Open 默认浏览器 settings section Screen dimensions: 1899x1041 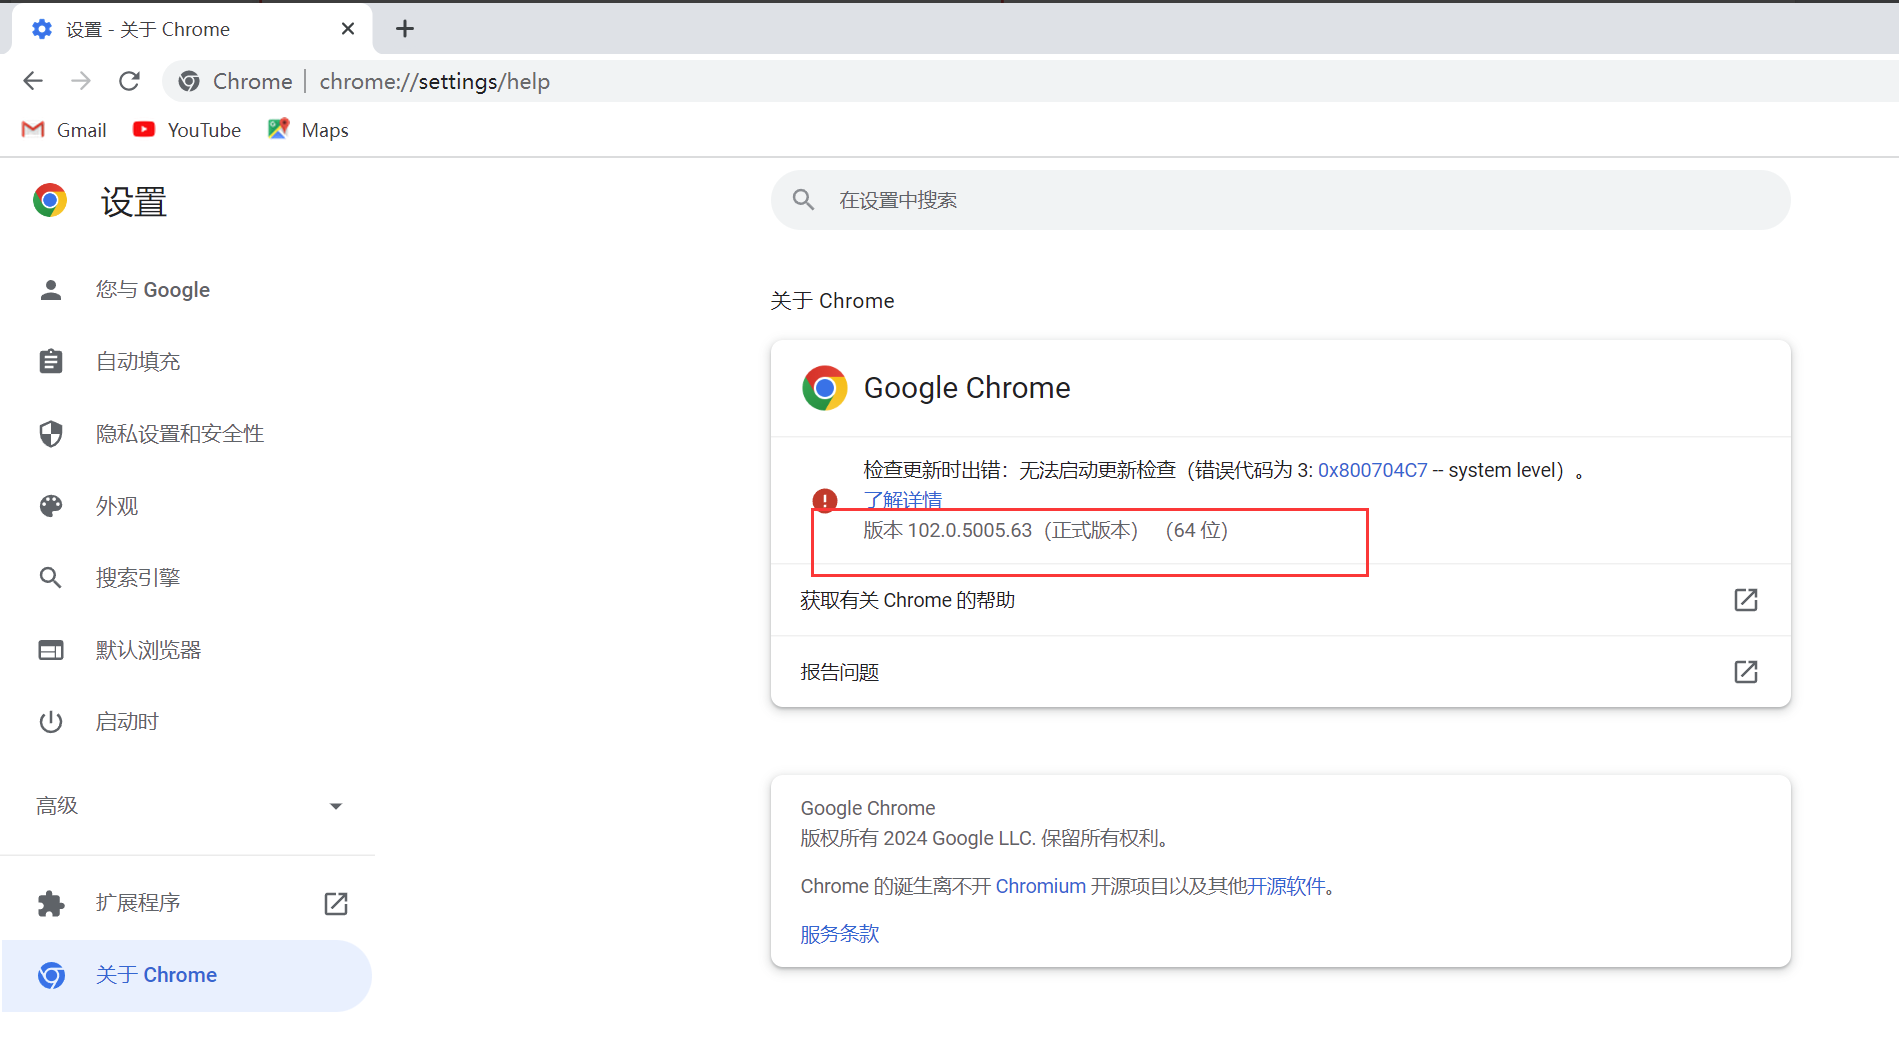pos(187,650)
